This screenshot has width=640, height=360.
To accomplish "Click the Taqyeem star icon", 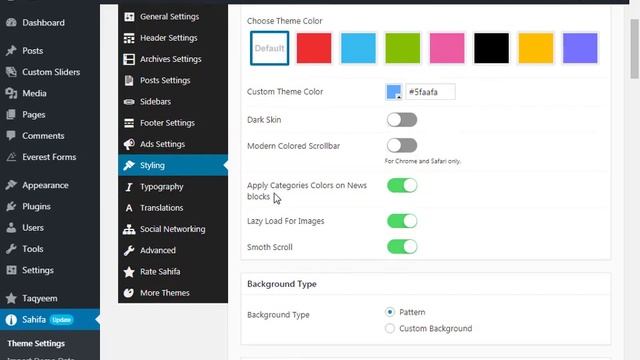I will (11, 298).
